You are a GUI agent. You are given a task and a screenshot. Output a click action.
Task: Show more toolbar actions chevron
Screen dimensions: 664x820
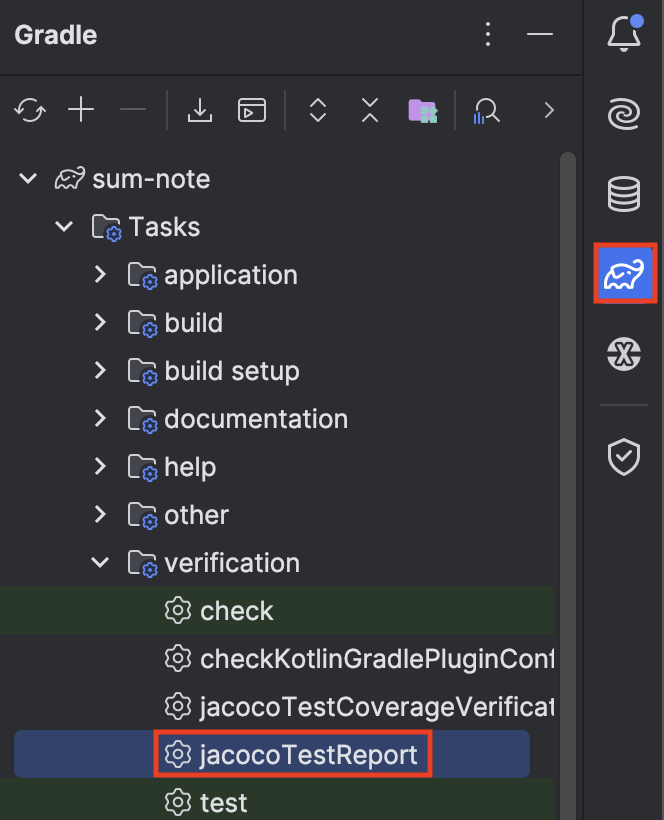[548, 110]
